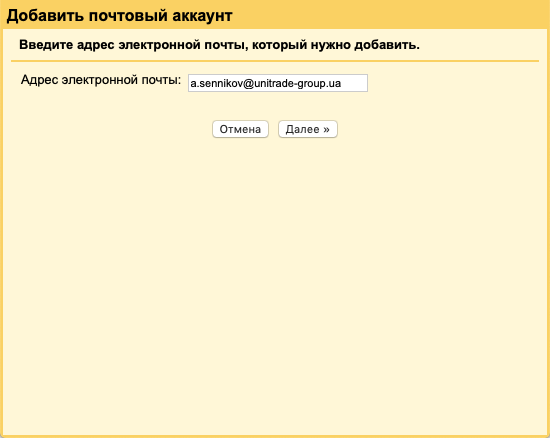550x438 pixels.
Task: Click the » arrow on Далее button
Action: click(x=326, y=130)
